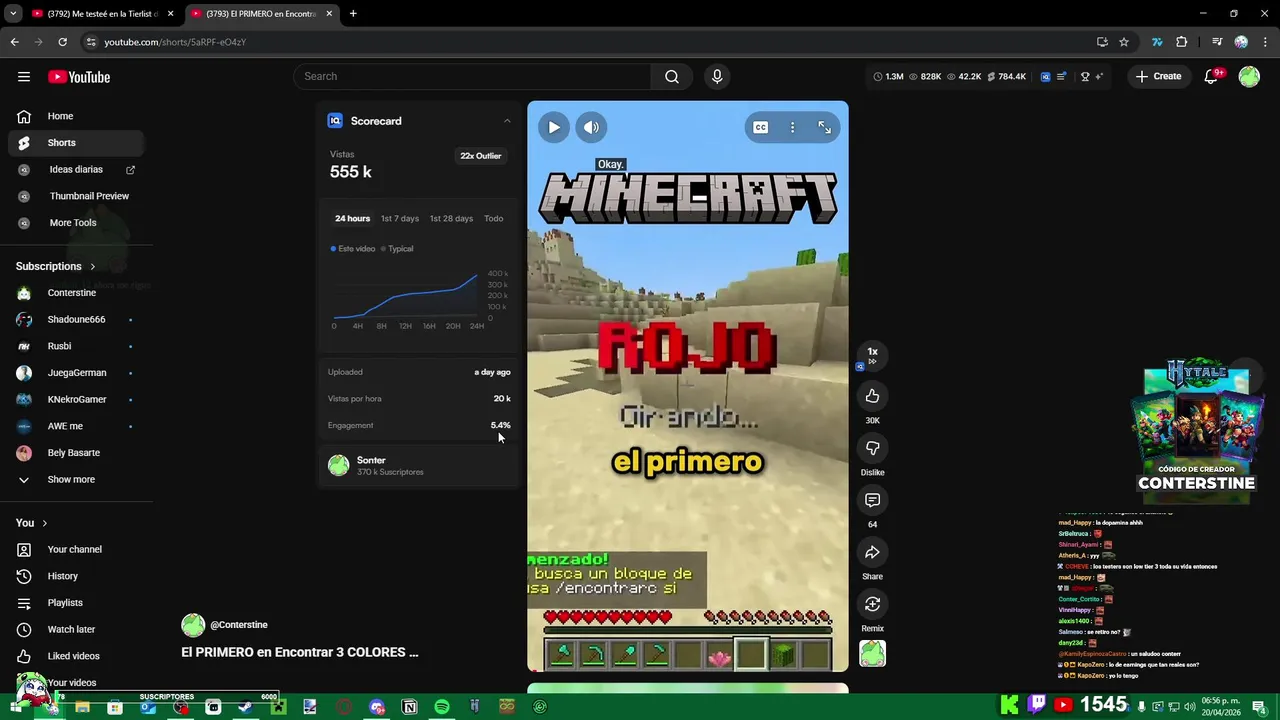This screenshot has width=1280, height=720.
Task: Open the JuegaGerman subscription
Action: (x=76, y=373)
